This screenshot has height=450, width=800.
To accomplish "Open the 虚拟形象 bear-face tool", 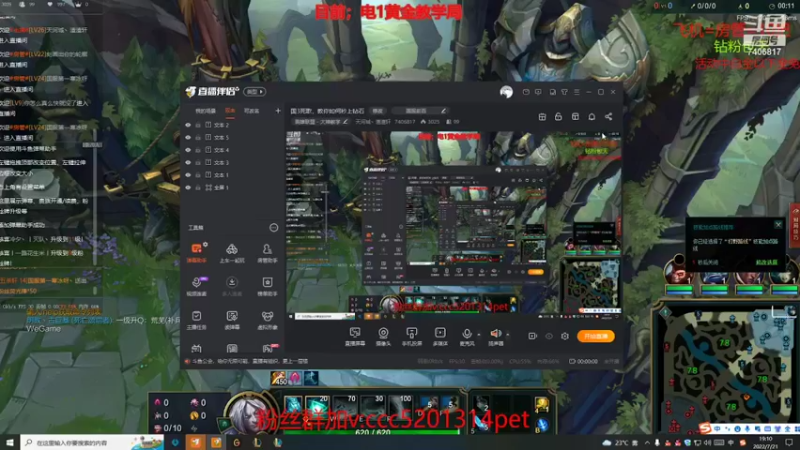I will 267,320.
